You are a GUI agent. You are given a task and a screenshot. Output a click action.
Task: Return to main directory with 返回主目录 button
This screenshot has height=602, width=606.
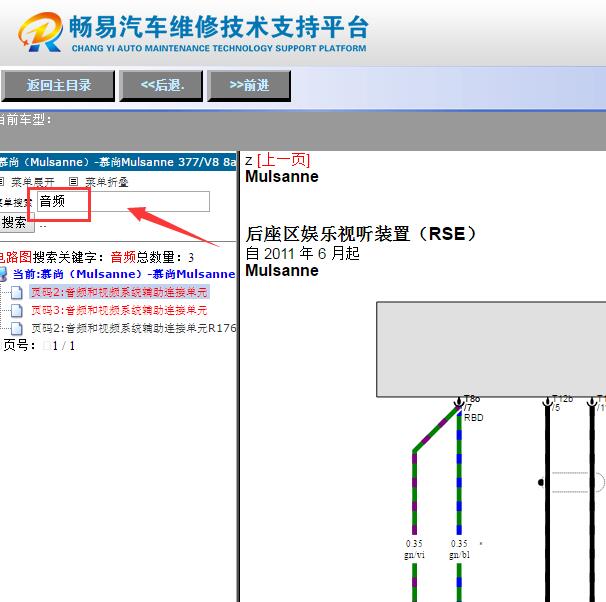[x=58, y=85]
